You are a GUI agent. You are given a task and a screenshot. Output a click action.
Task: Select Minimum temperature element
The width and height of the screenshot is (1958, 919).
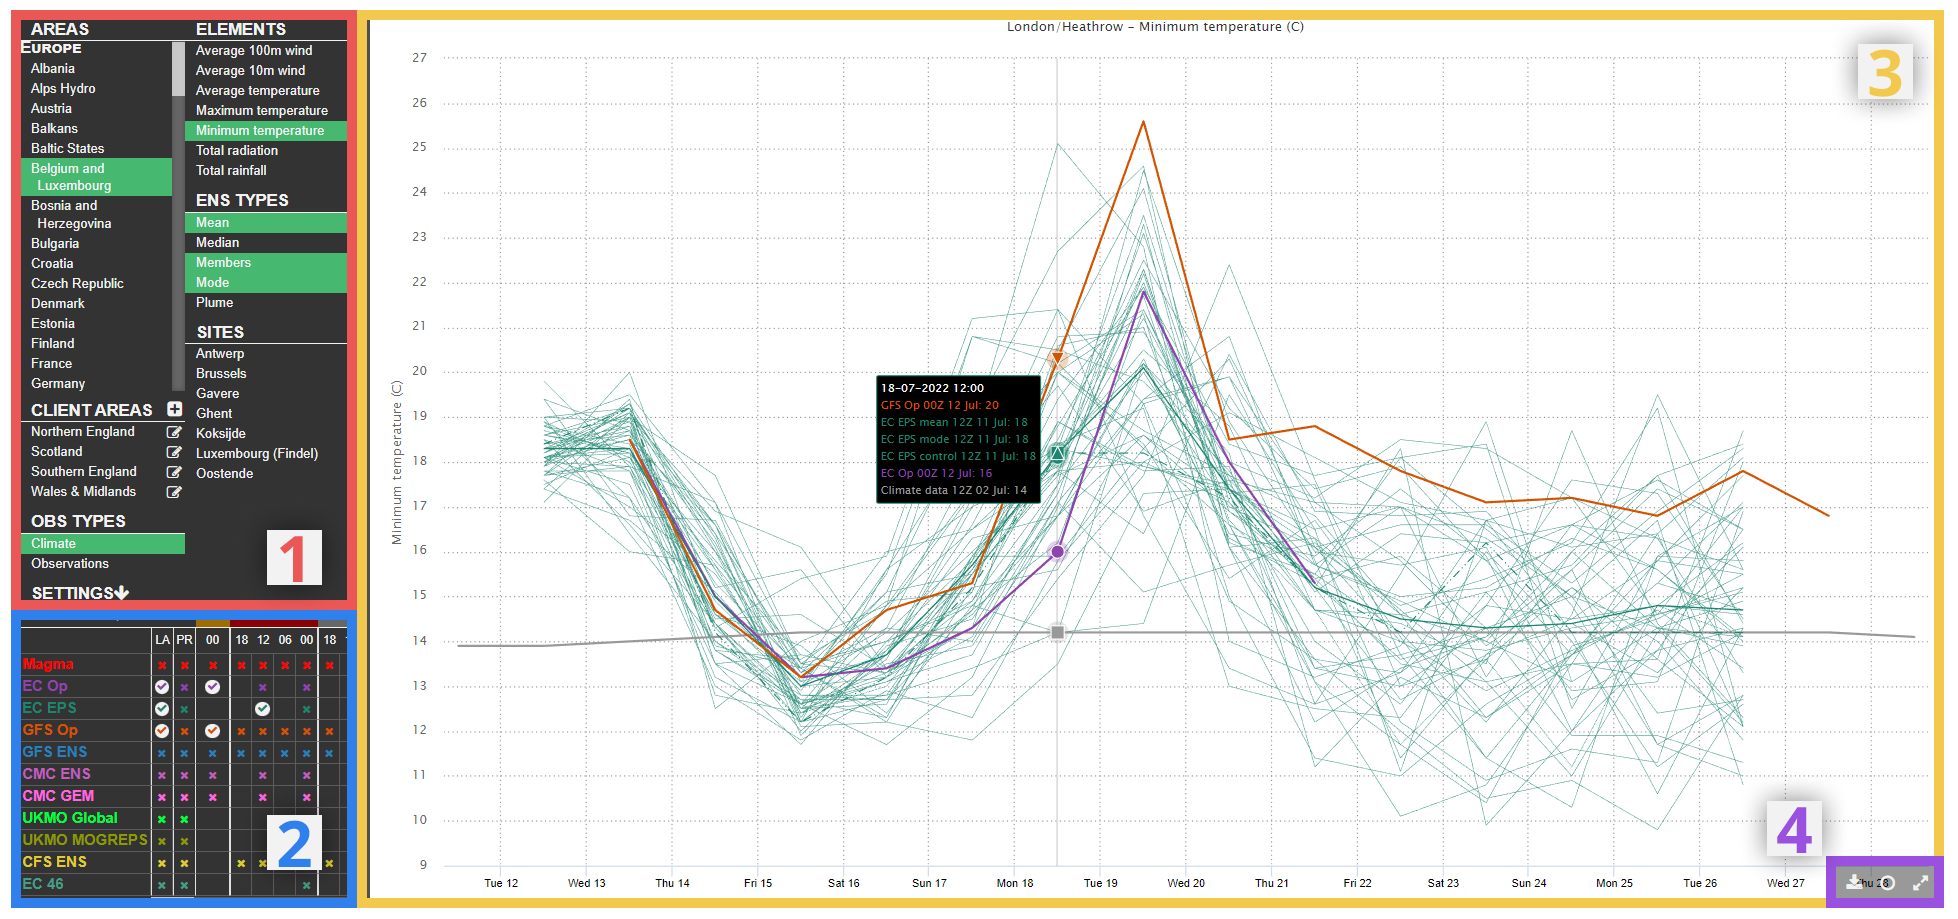coord(266,130)
